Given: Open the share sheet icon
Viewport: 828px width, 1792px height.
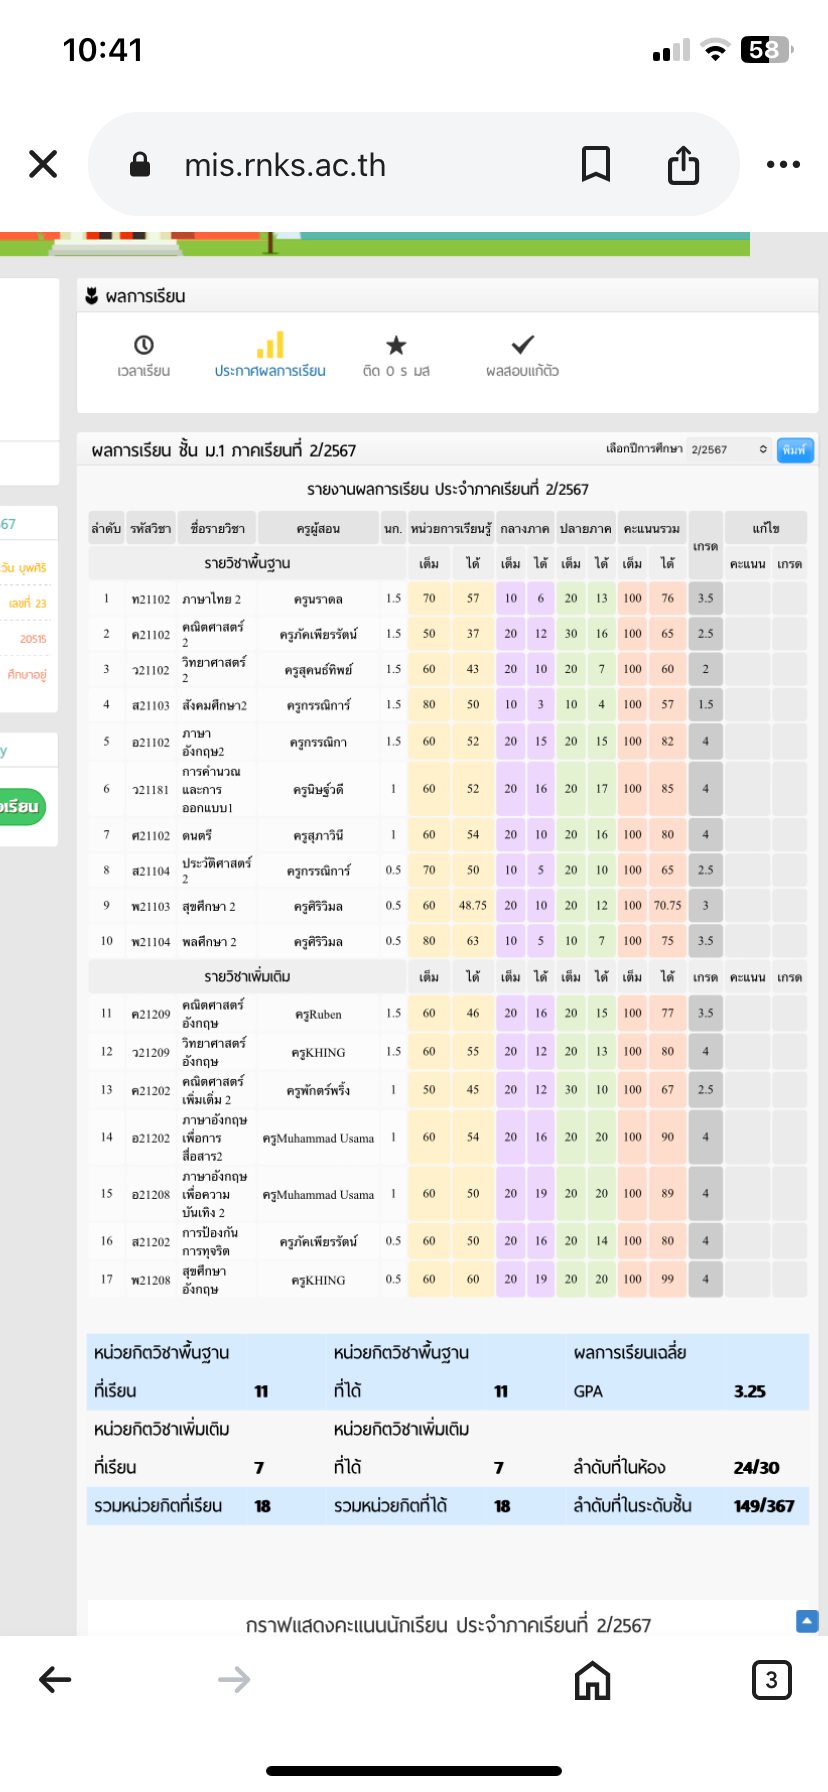Looking at the screenshot, I should click(684, 164).
